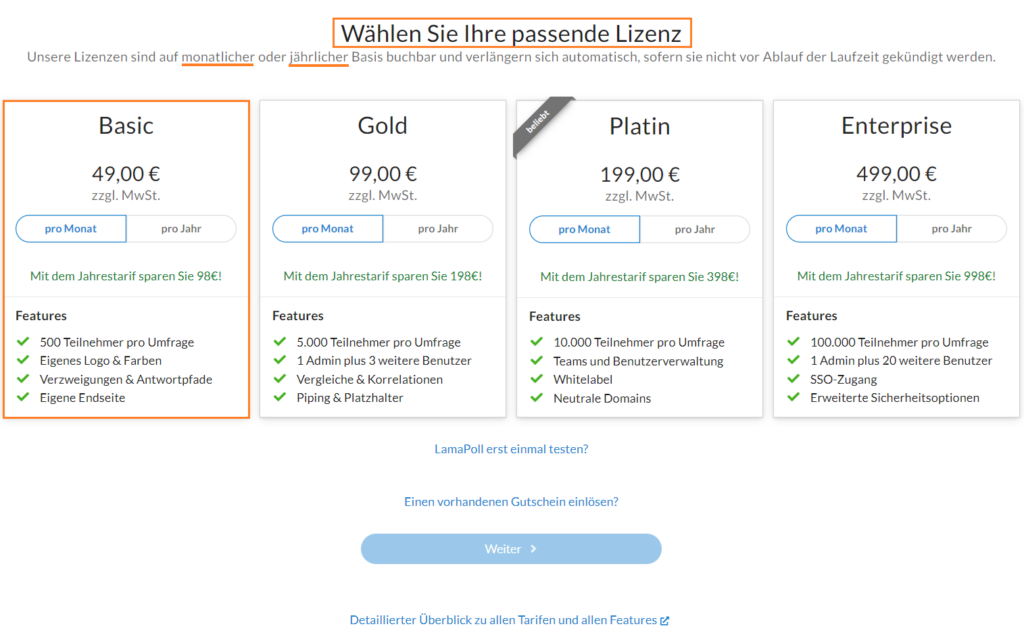Click the external link icon after Features
The height and width of the screenshot is (637, 1024).
pos(665,621)
